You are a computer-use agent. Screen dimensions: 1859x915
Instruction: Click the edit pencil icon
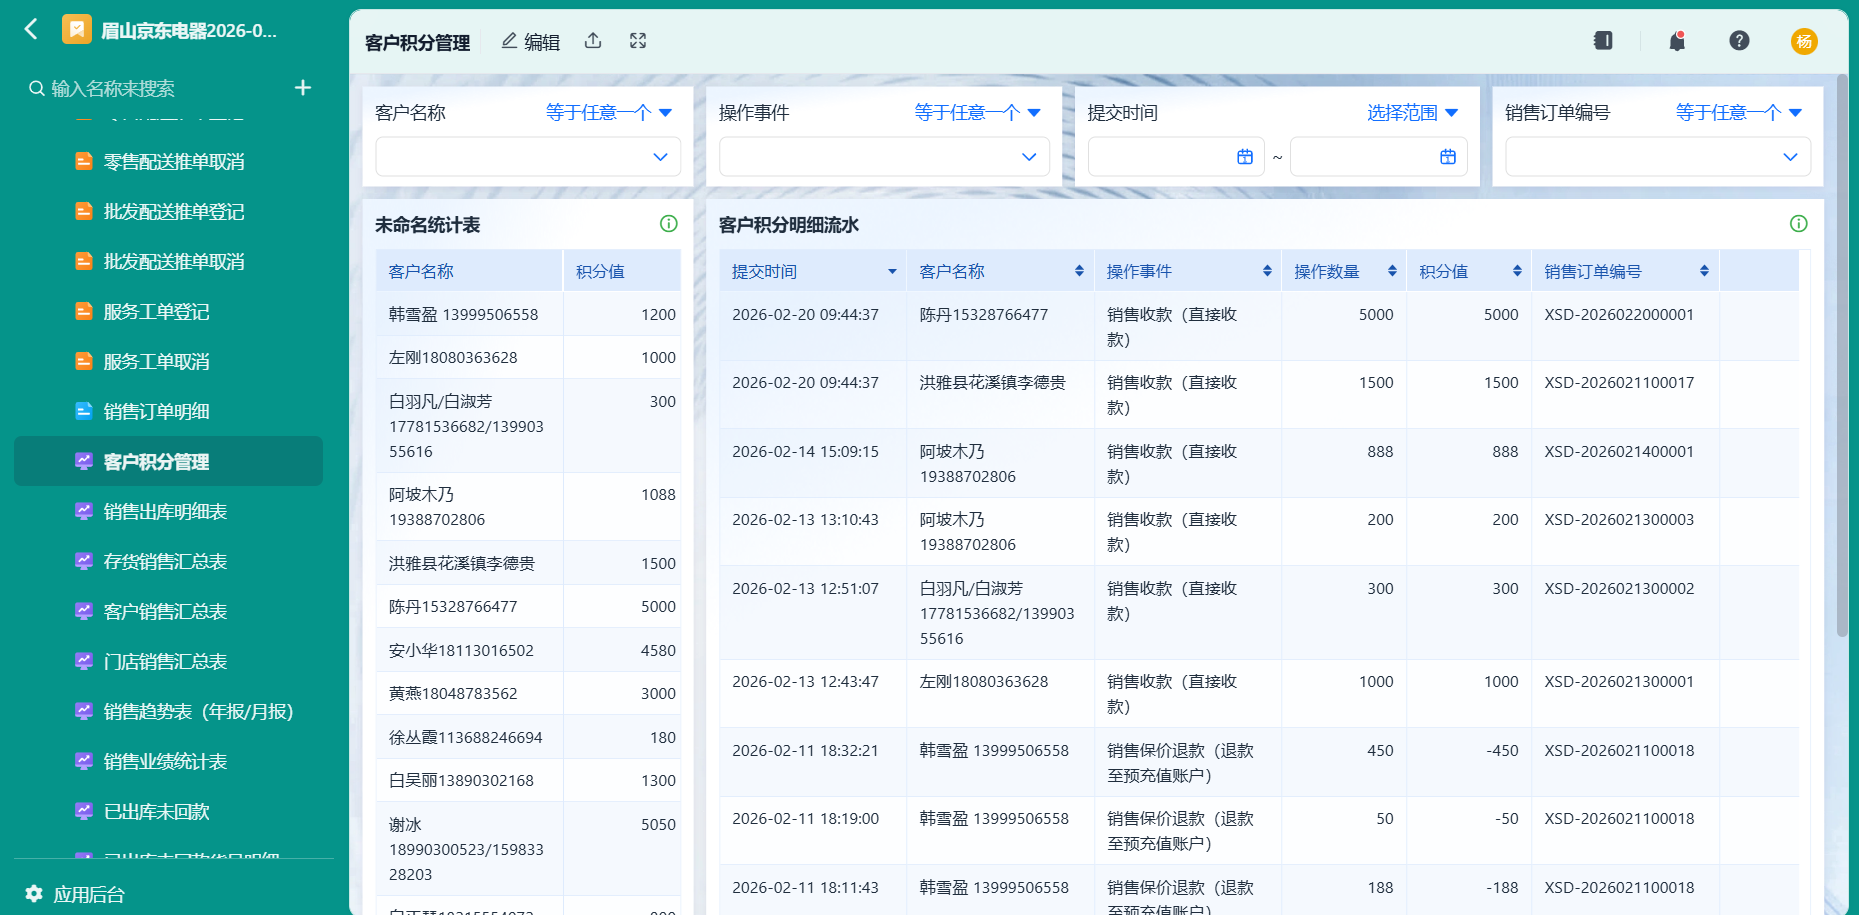[x=509, y=41]
